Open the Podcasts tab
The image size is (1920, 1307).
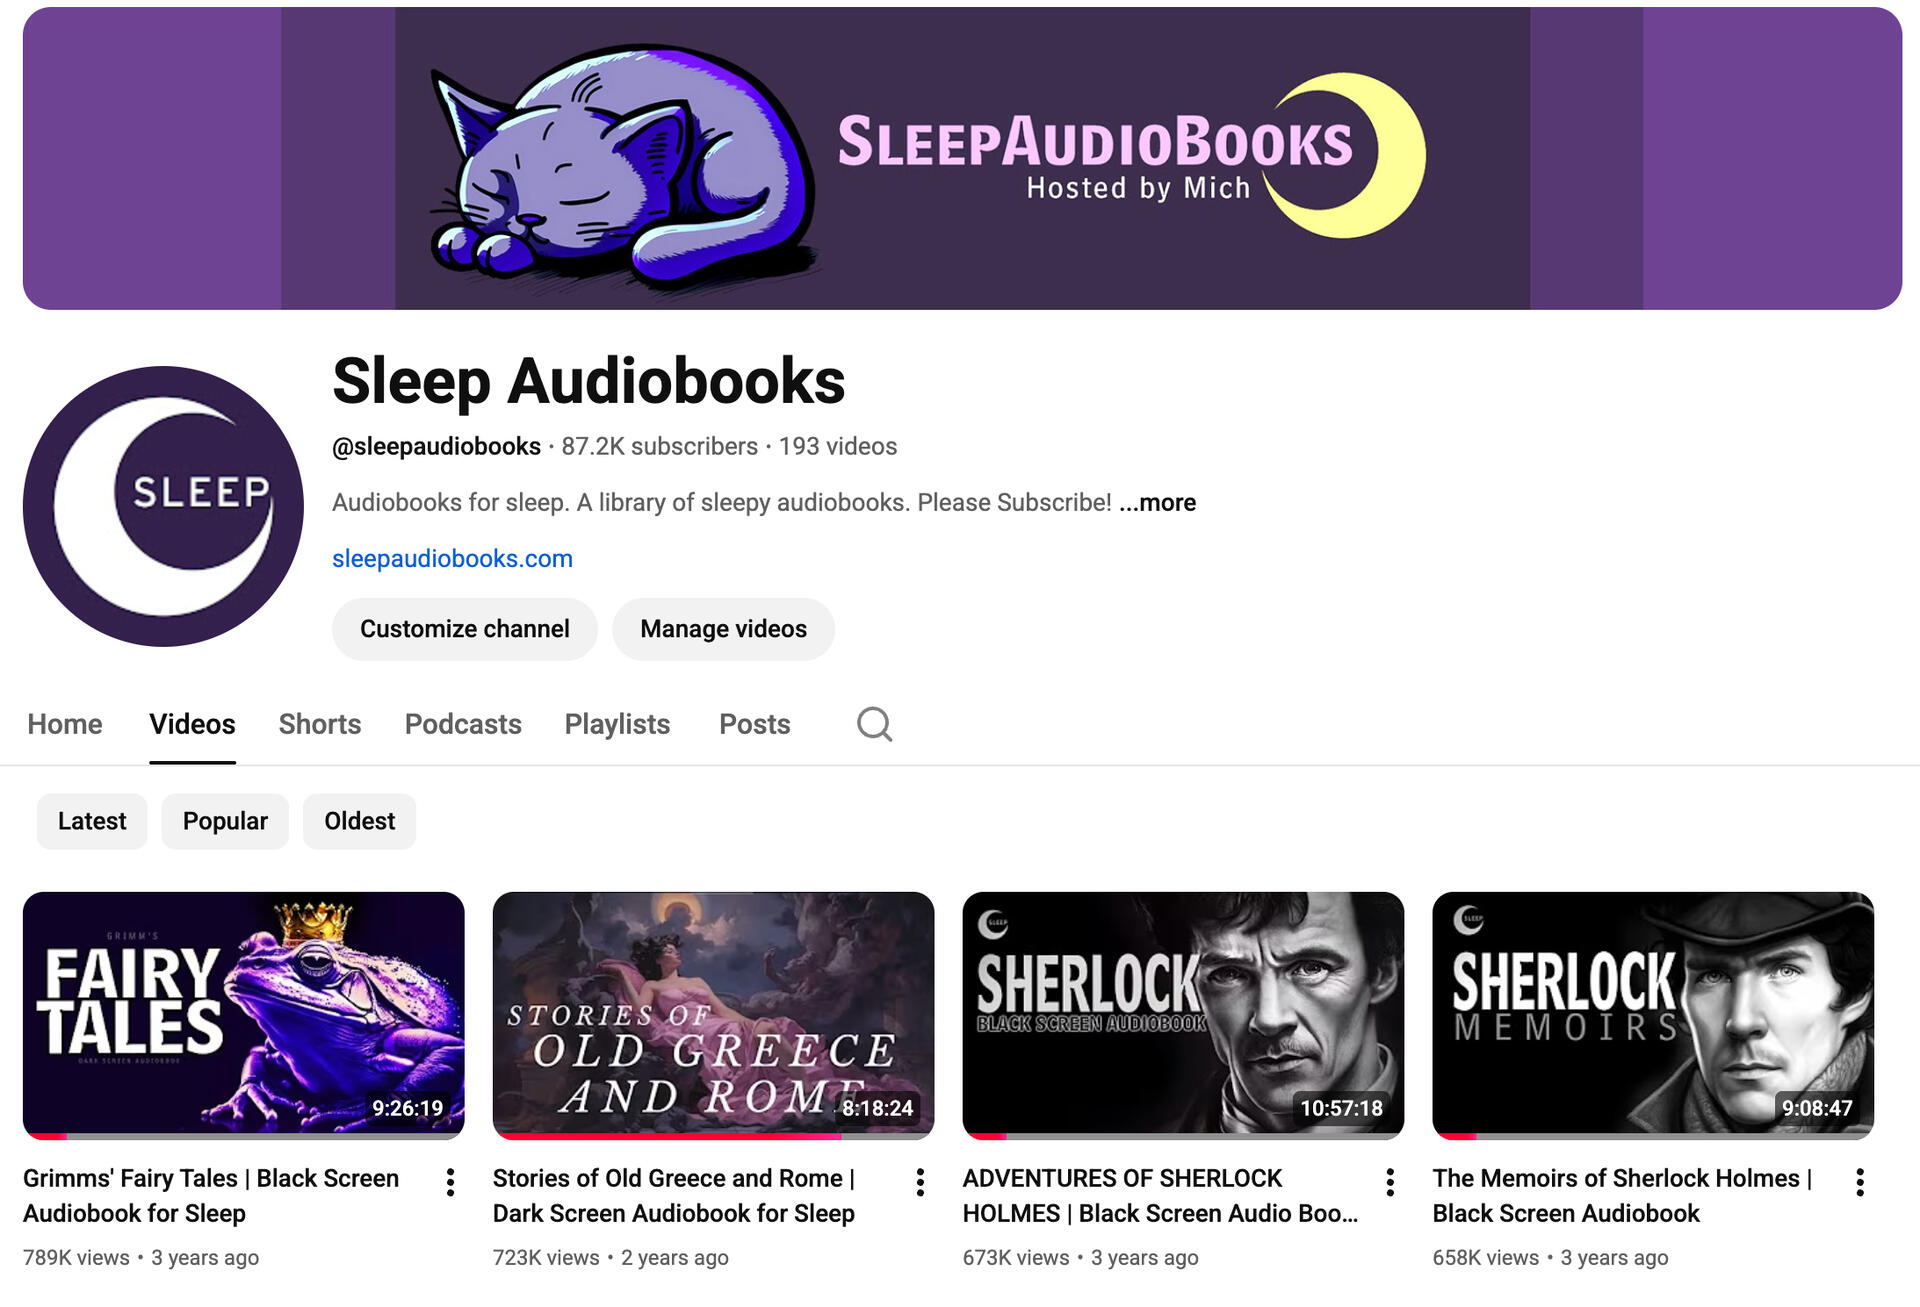coord(463,724)
